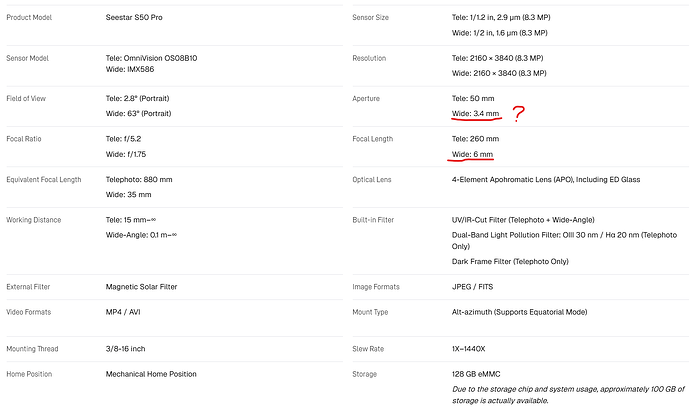The image size is (690, 416).
Task: Click the 'External Filter' label
Action: tap(28, 287)
